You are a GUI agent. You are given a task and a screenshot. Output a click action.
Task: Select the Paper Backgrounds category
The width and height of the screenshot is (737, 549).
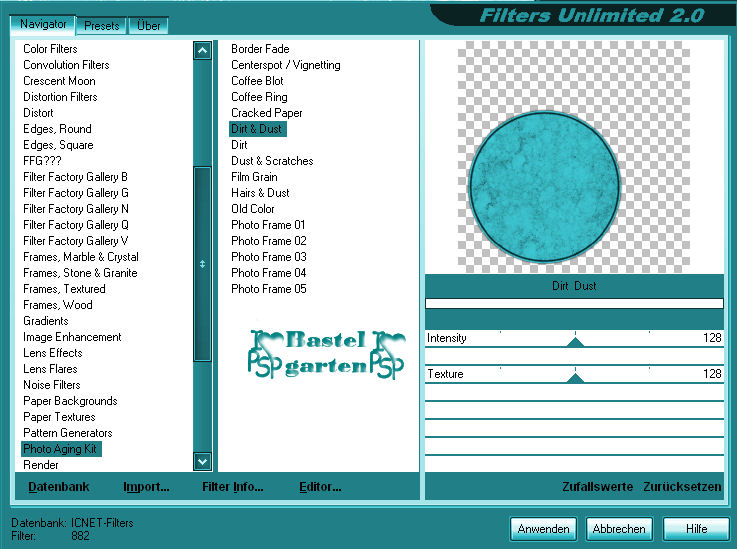point(70,400)
